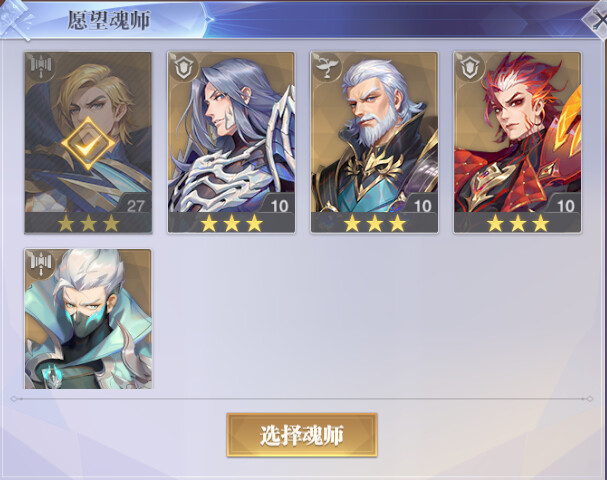Select the masked white-haired soul master card
The image size is (607, 480).
(88, 319)
